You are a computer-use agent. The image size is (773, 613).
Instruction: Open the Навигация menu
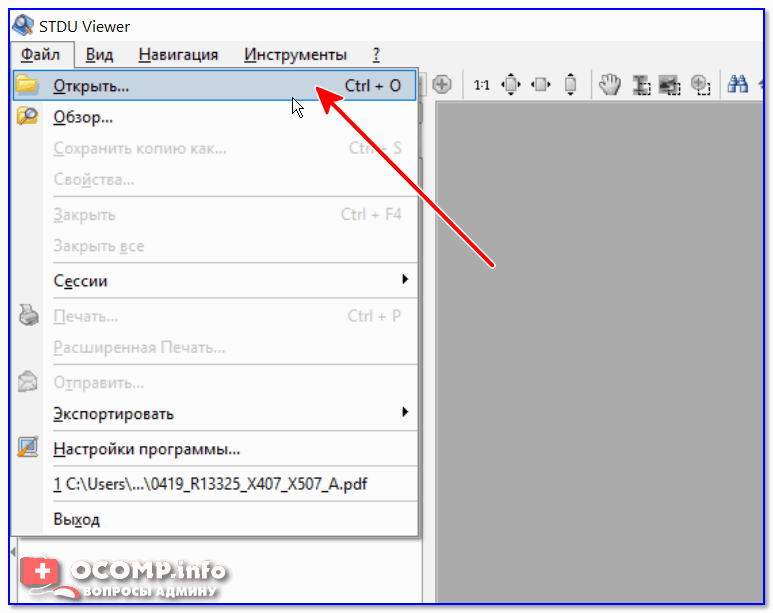click(178, 54)
